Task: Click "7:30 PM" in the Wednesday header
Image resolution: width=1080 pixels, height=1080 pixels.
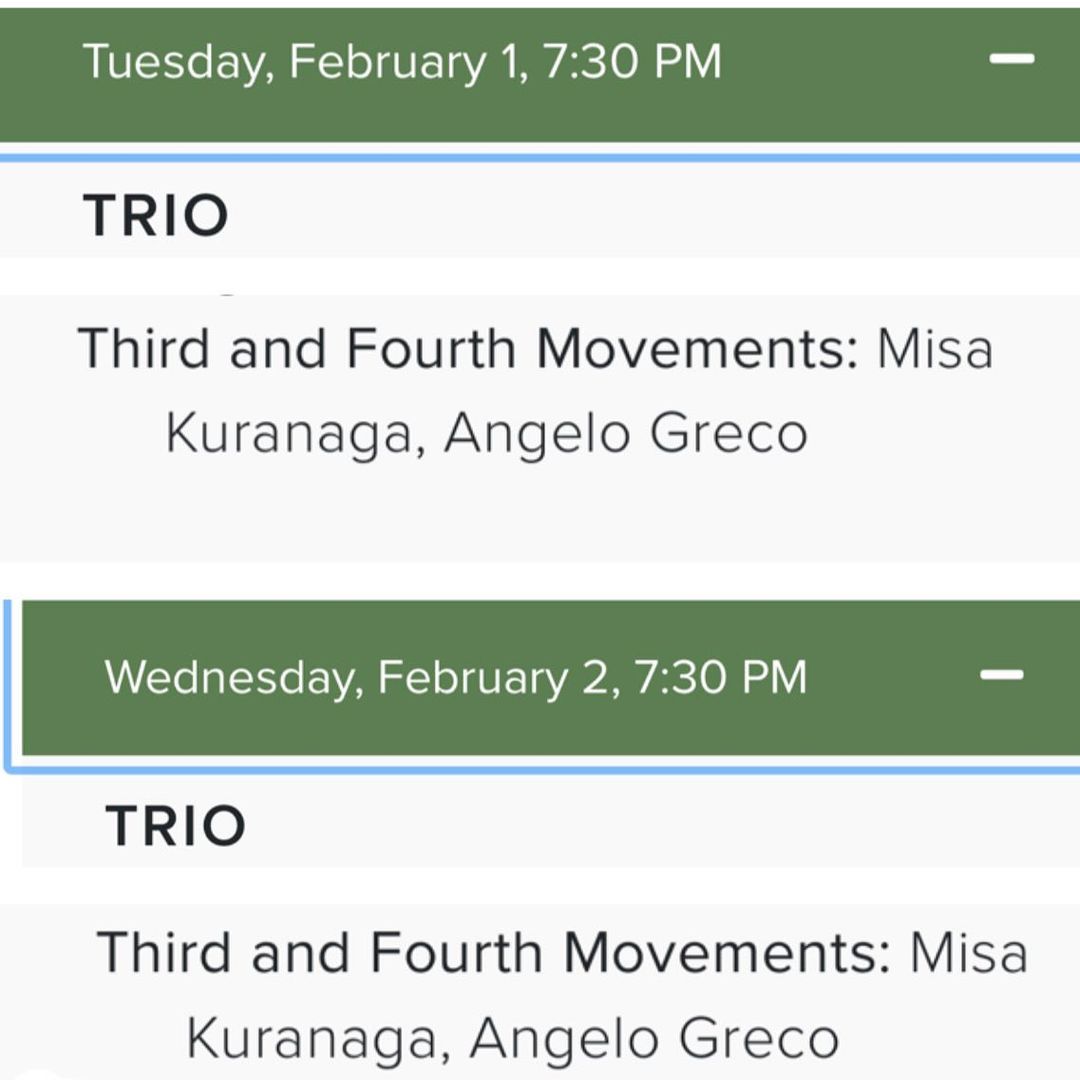Action: point(719,678)
